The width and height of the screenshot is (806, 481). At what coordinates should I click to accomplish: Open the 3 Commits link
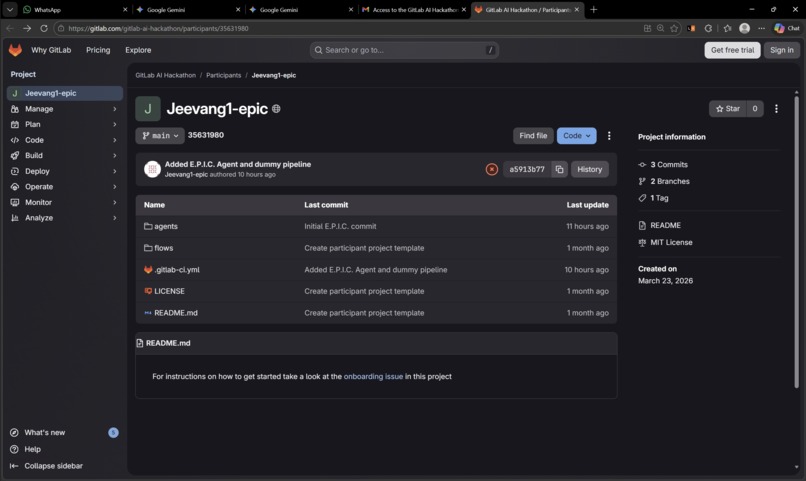(x=669, y=164)
